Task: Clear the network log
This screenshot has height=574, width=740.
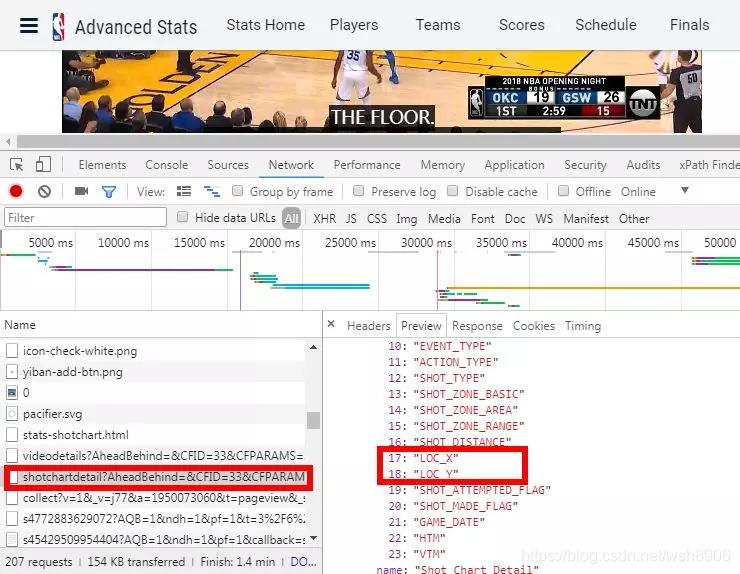Action: point(44,191)
